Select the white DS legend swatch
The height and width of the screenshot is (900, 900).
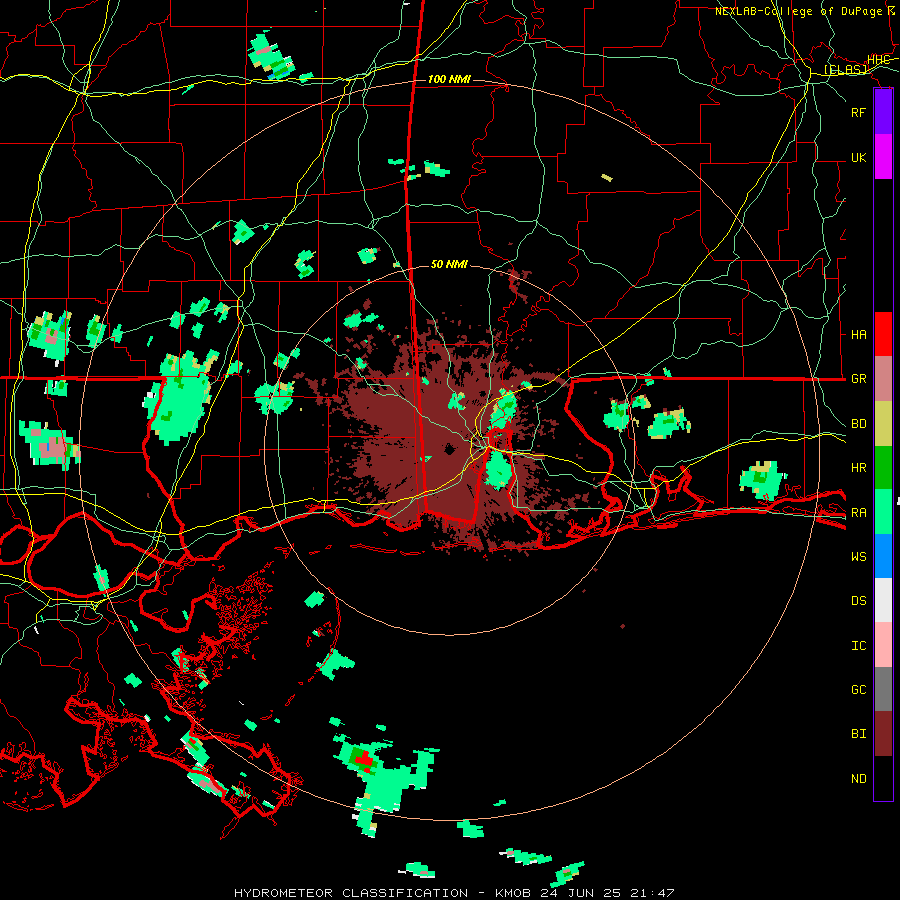(x=883, y=600)
